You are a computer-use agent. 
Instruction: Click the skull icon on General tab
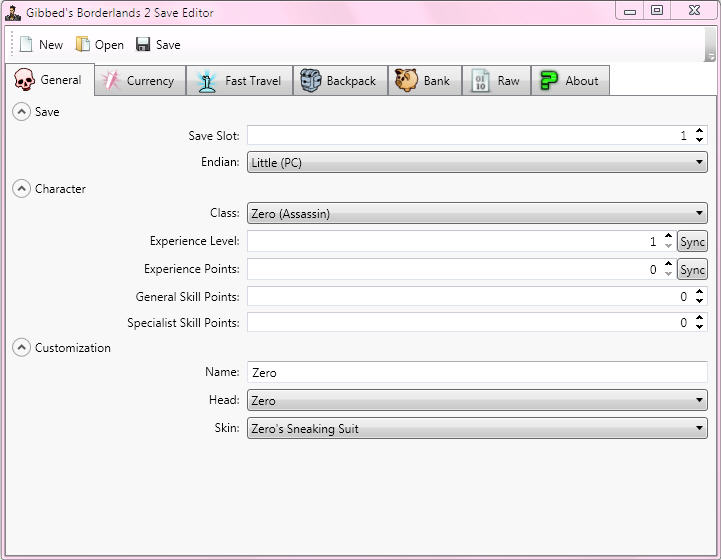(x=24, y=80)
